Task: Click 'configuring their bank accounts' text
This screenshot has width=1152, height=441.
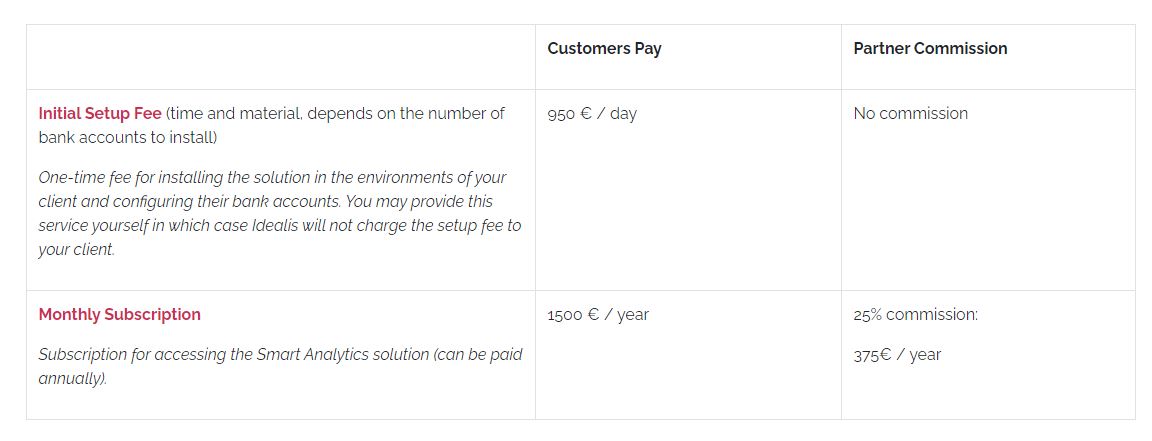Action: 230,201
